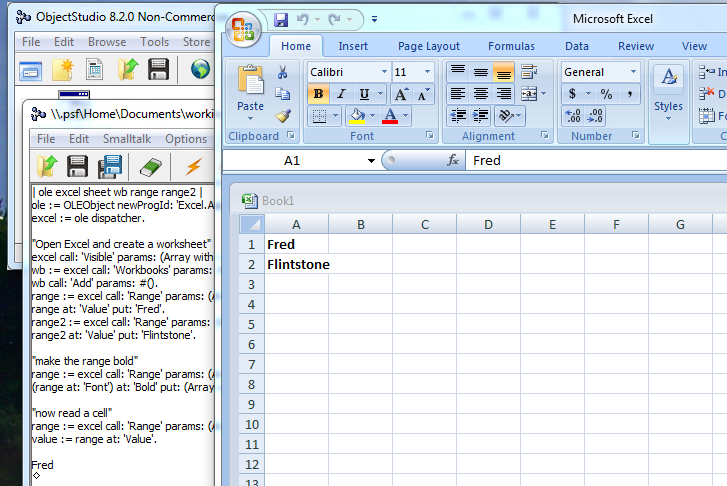Viewport: 727px width, 486px height.
Task: Switch to the Insert ribbon tab
Action: click(x=353, y=46)
